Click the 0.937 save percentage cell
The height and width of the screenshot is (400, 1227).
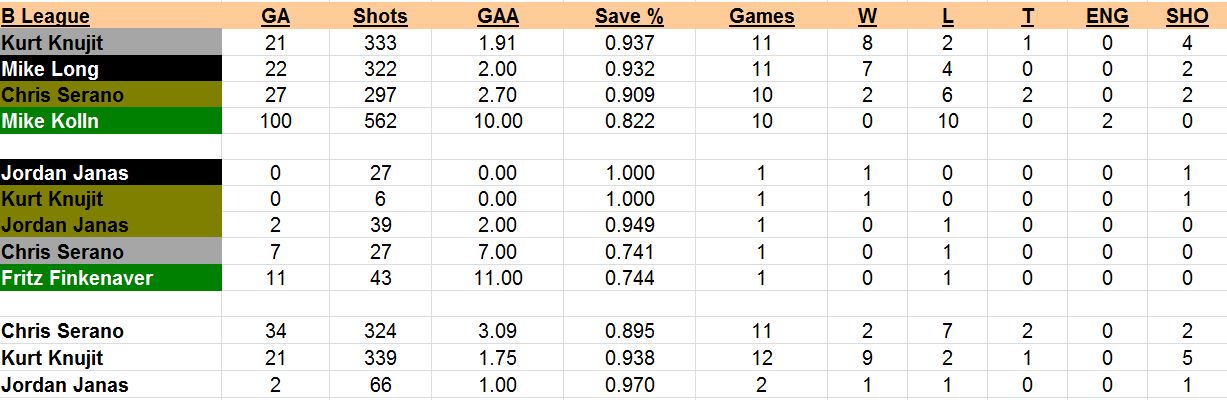click(x=630, y=43)
